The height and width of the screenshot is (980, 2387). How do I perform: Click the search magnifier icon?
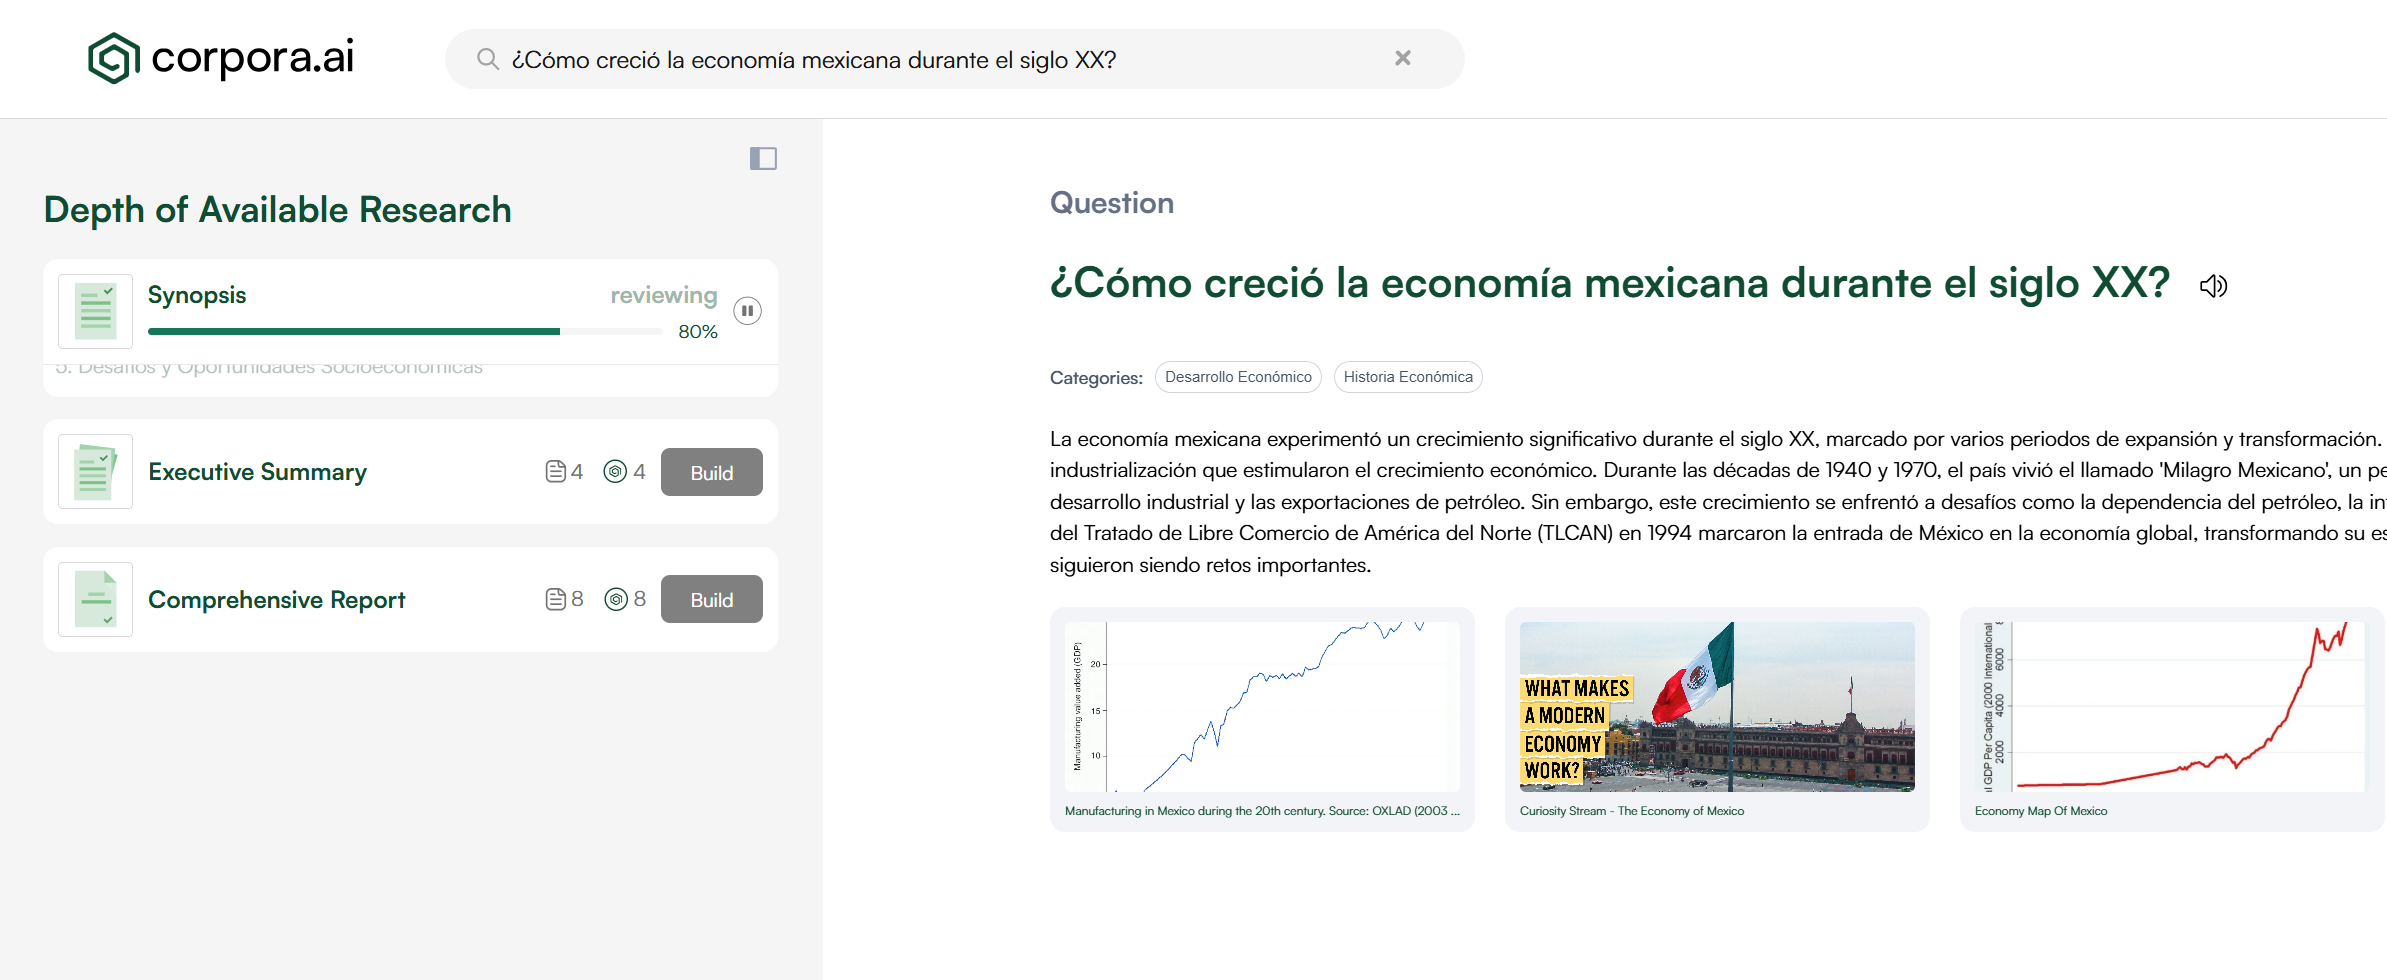point(487,59)
